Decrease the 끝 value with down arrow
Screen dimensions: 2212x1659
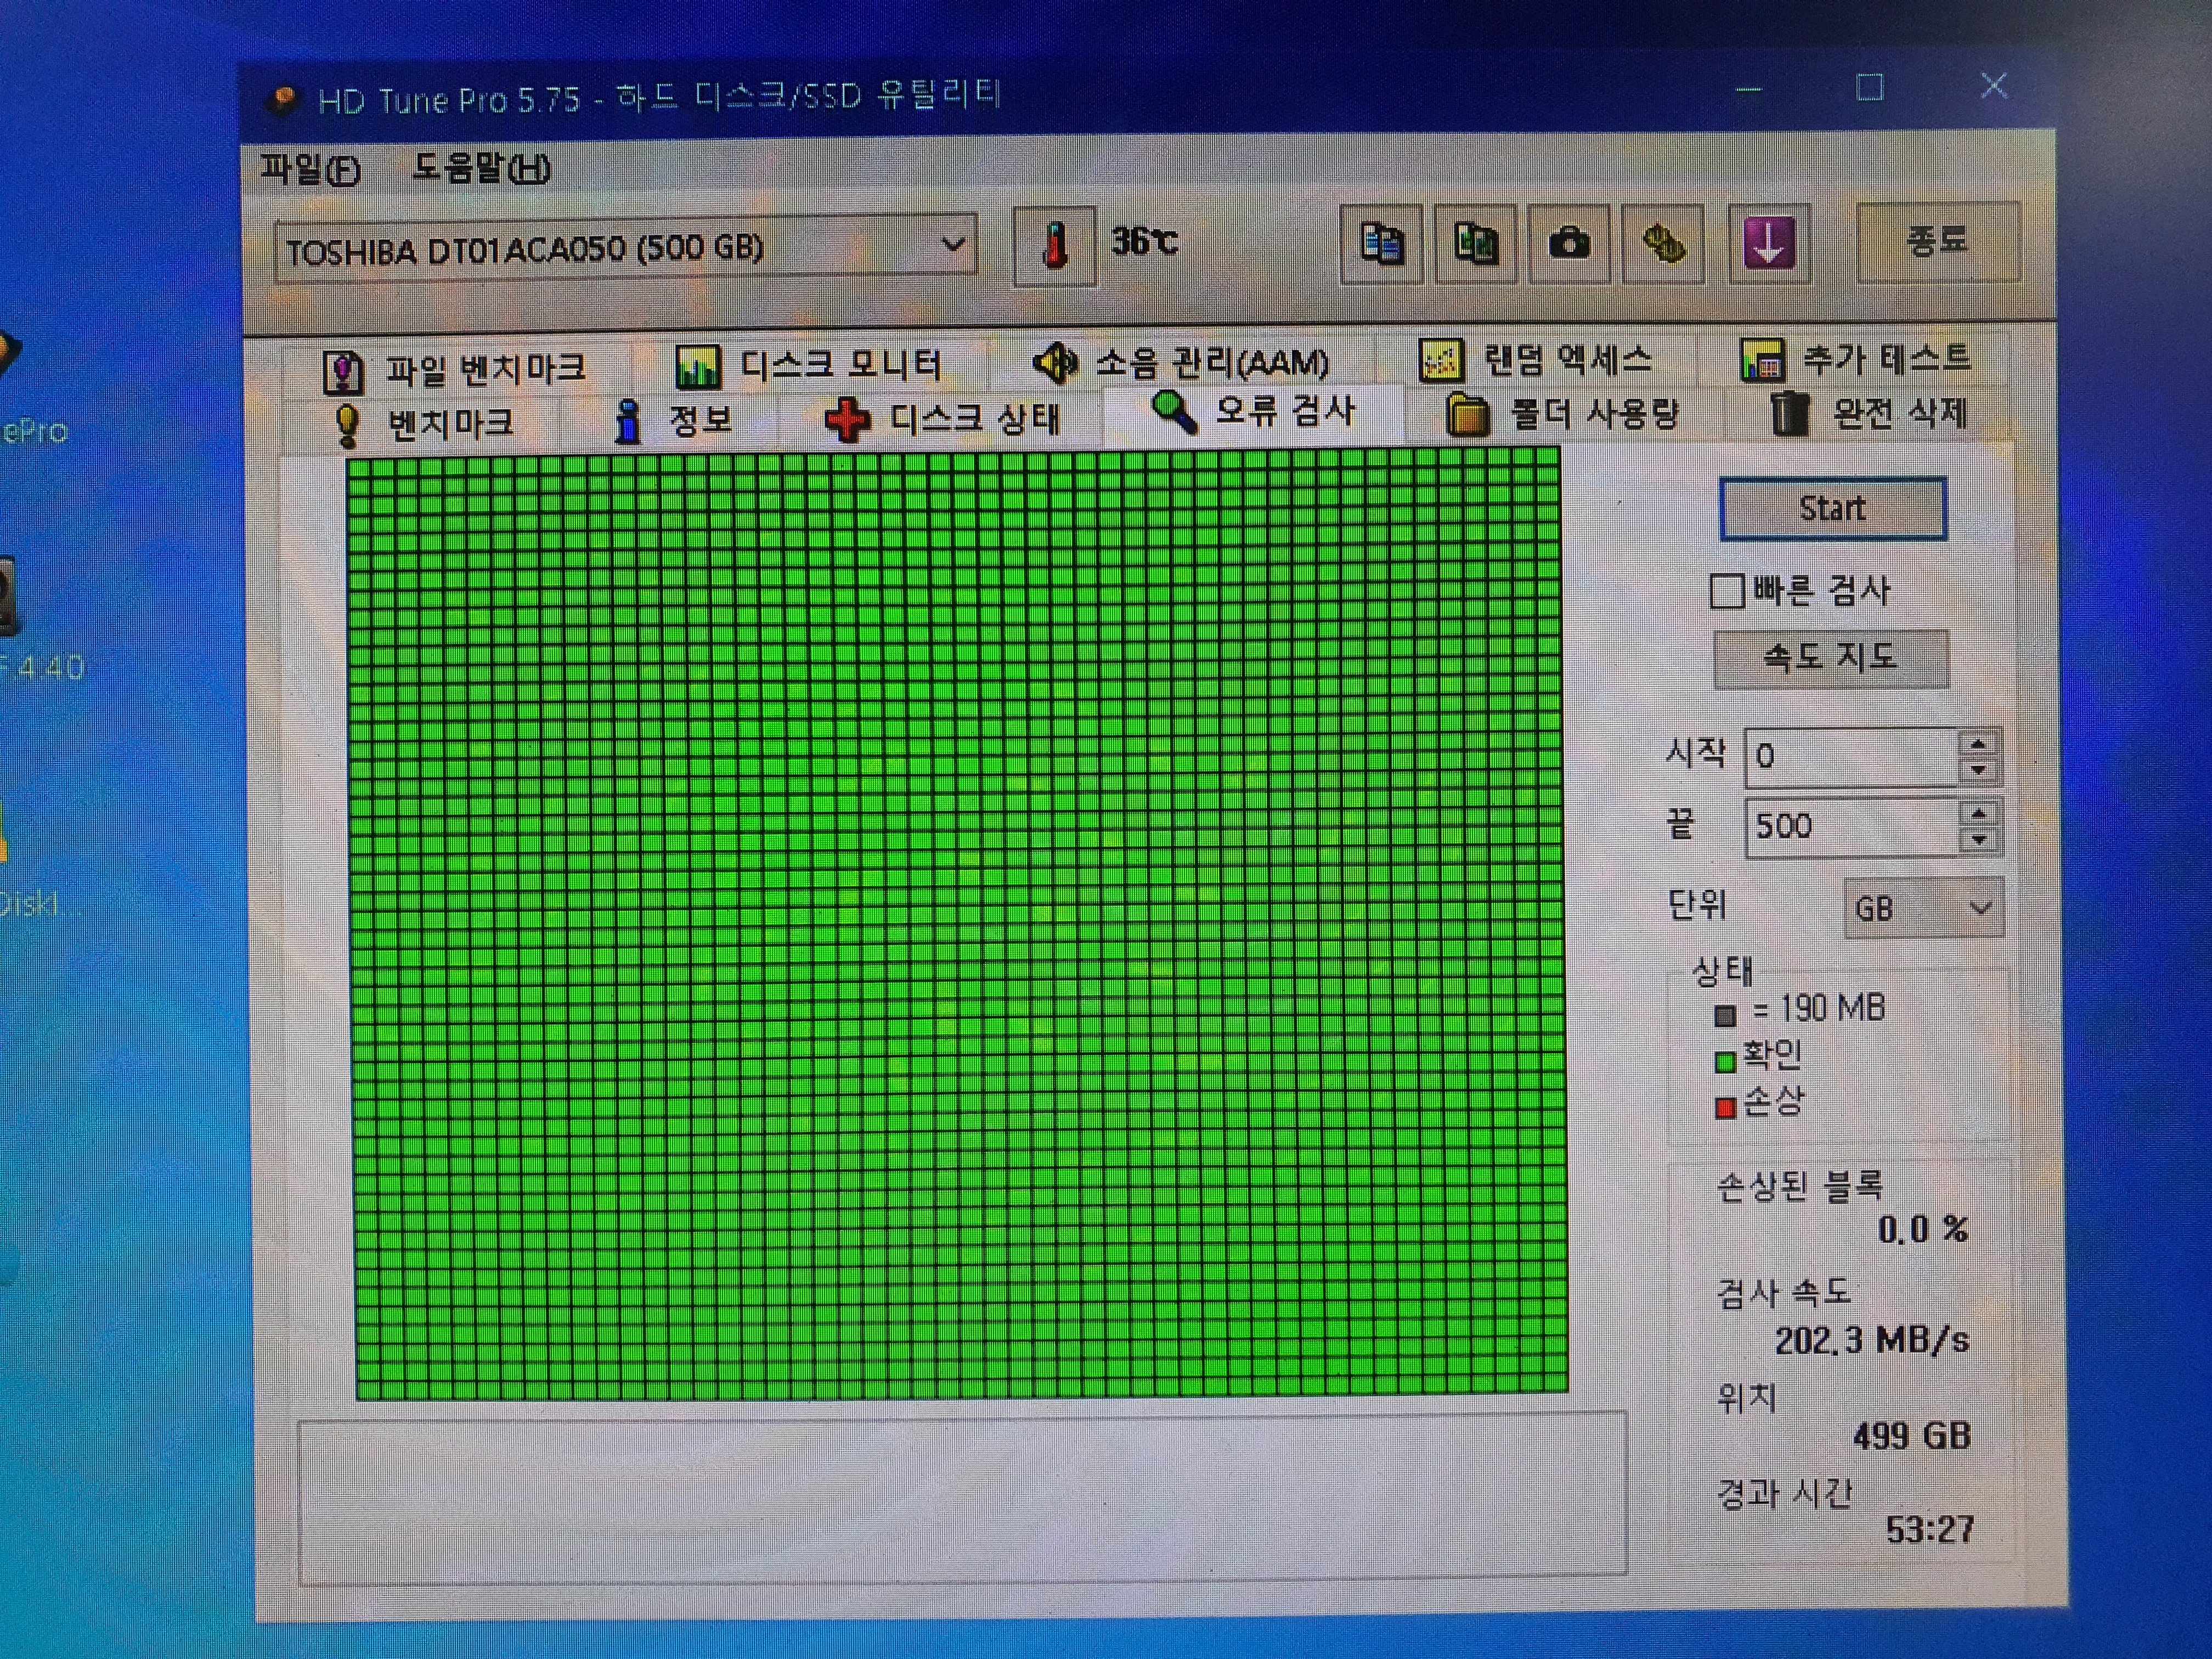pos(1978,841)
